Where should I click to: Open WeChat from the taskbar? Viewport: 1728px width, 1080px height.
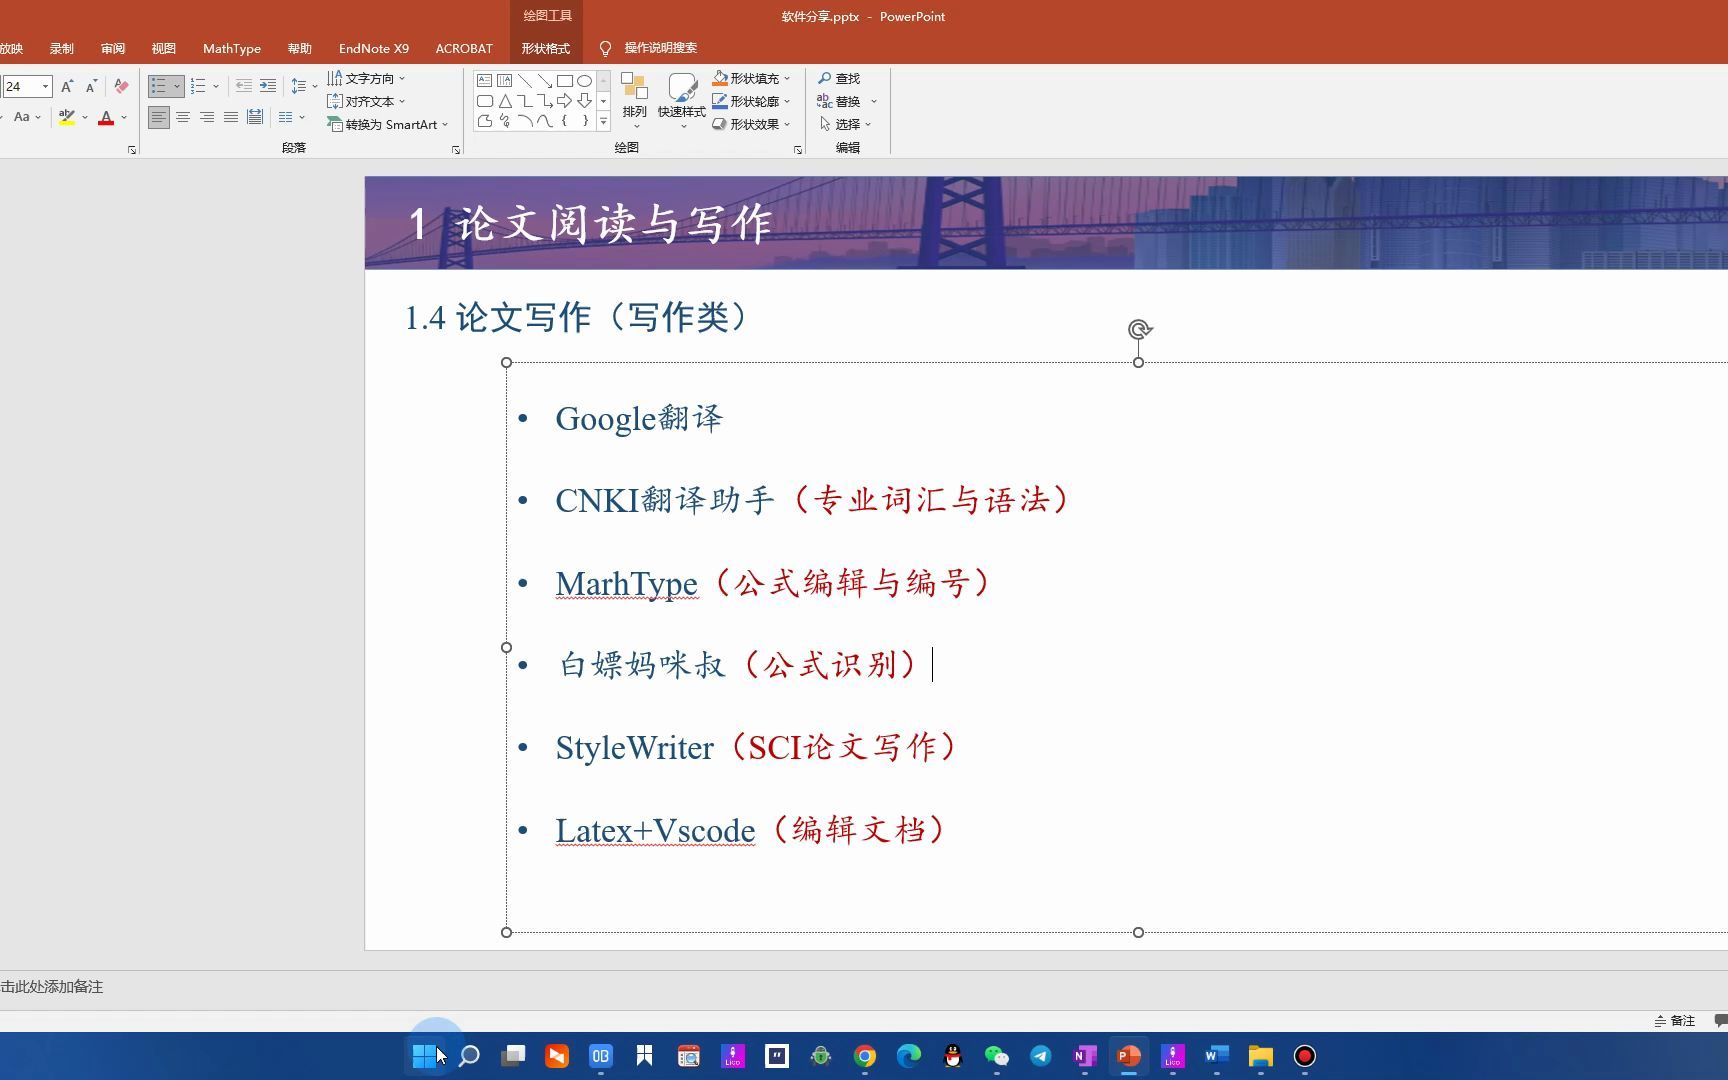click(x=997, y=1056)
